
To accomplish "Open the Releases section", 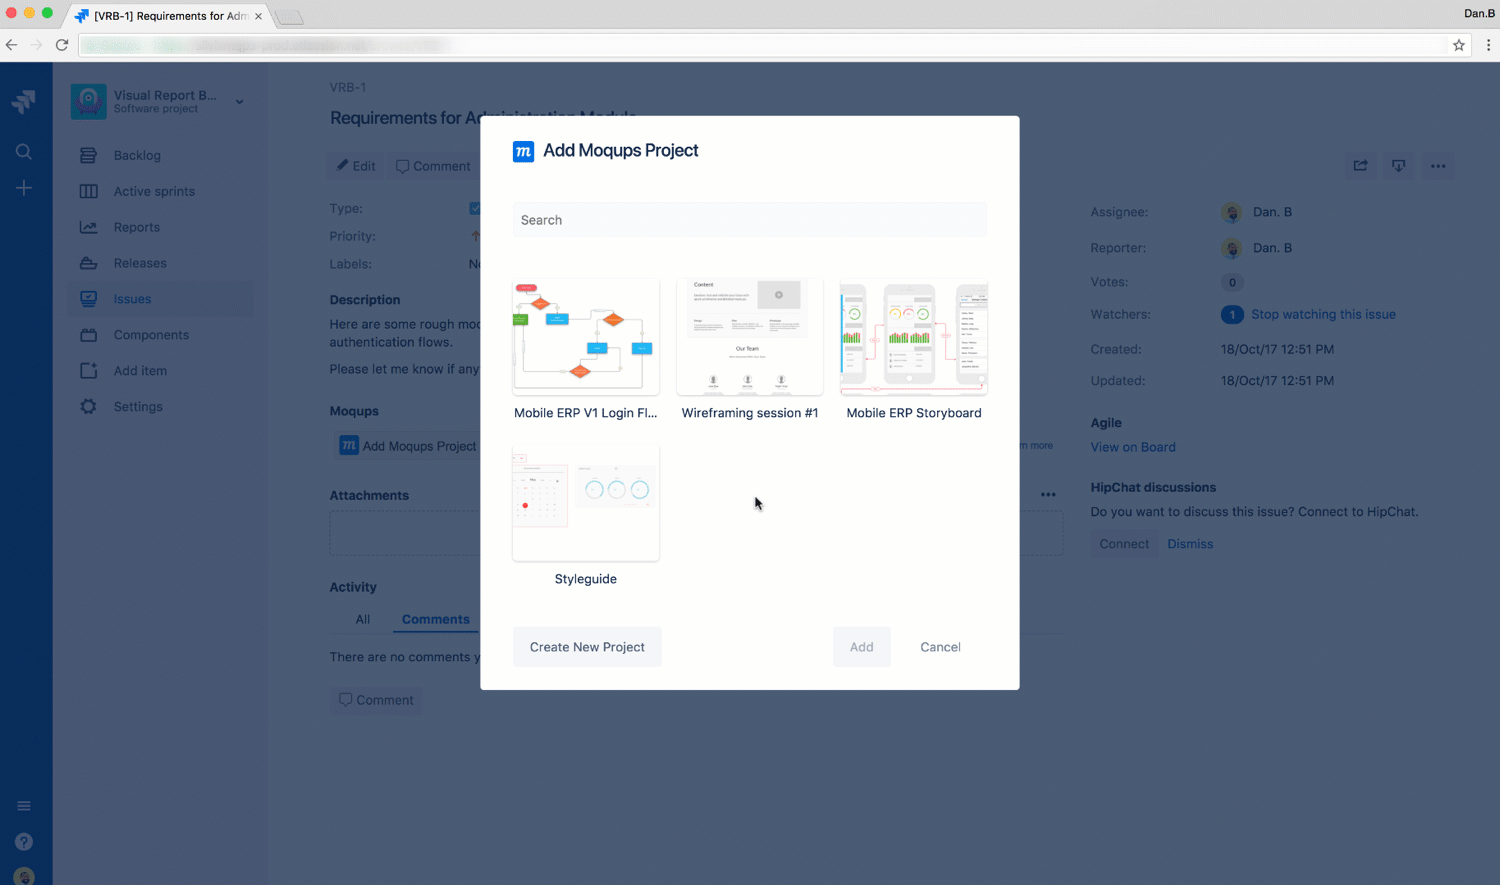I will pyautogui.click(x=140, y=263).
